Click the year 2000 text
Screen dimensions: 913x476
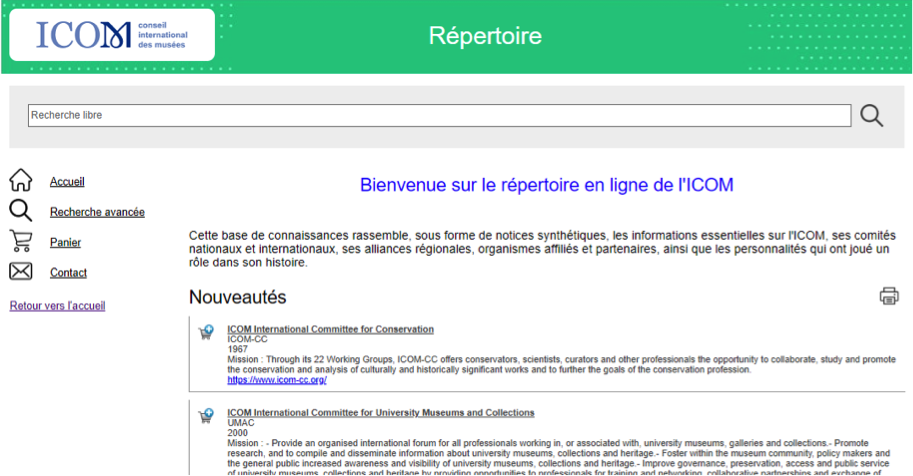pyautogui.click(x=238, y=432)
